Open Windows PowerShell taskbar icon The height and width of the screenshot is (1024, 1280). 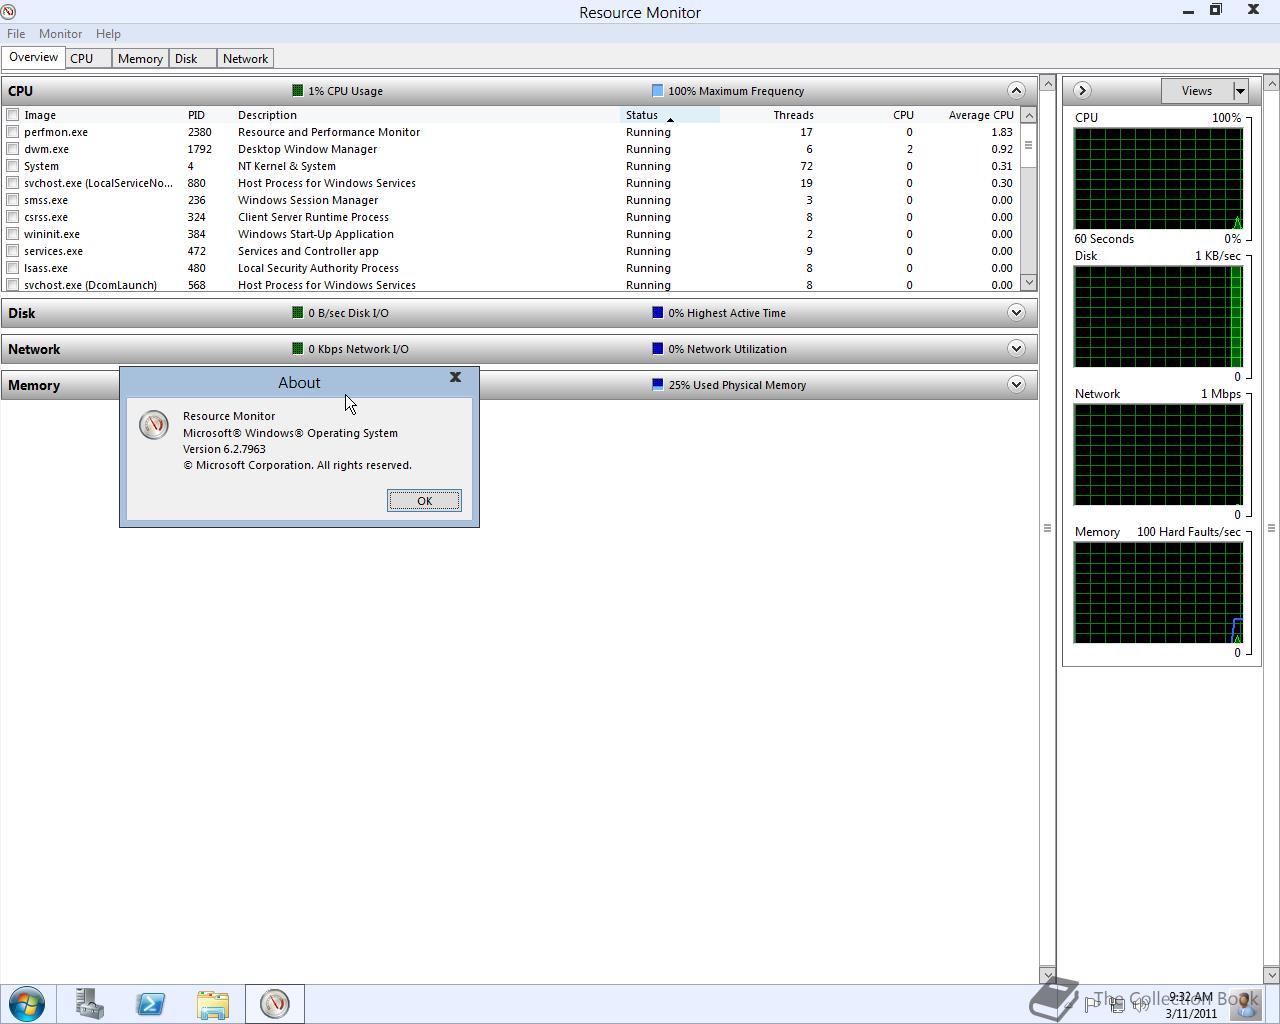[x=151, y=1004]
